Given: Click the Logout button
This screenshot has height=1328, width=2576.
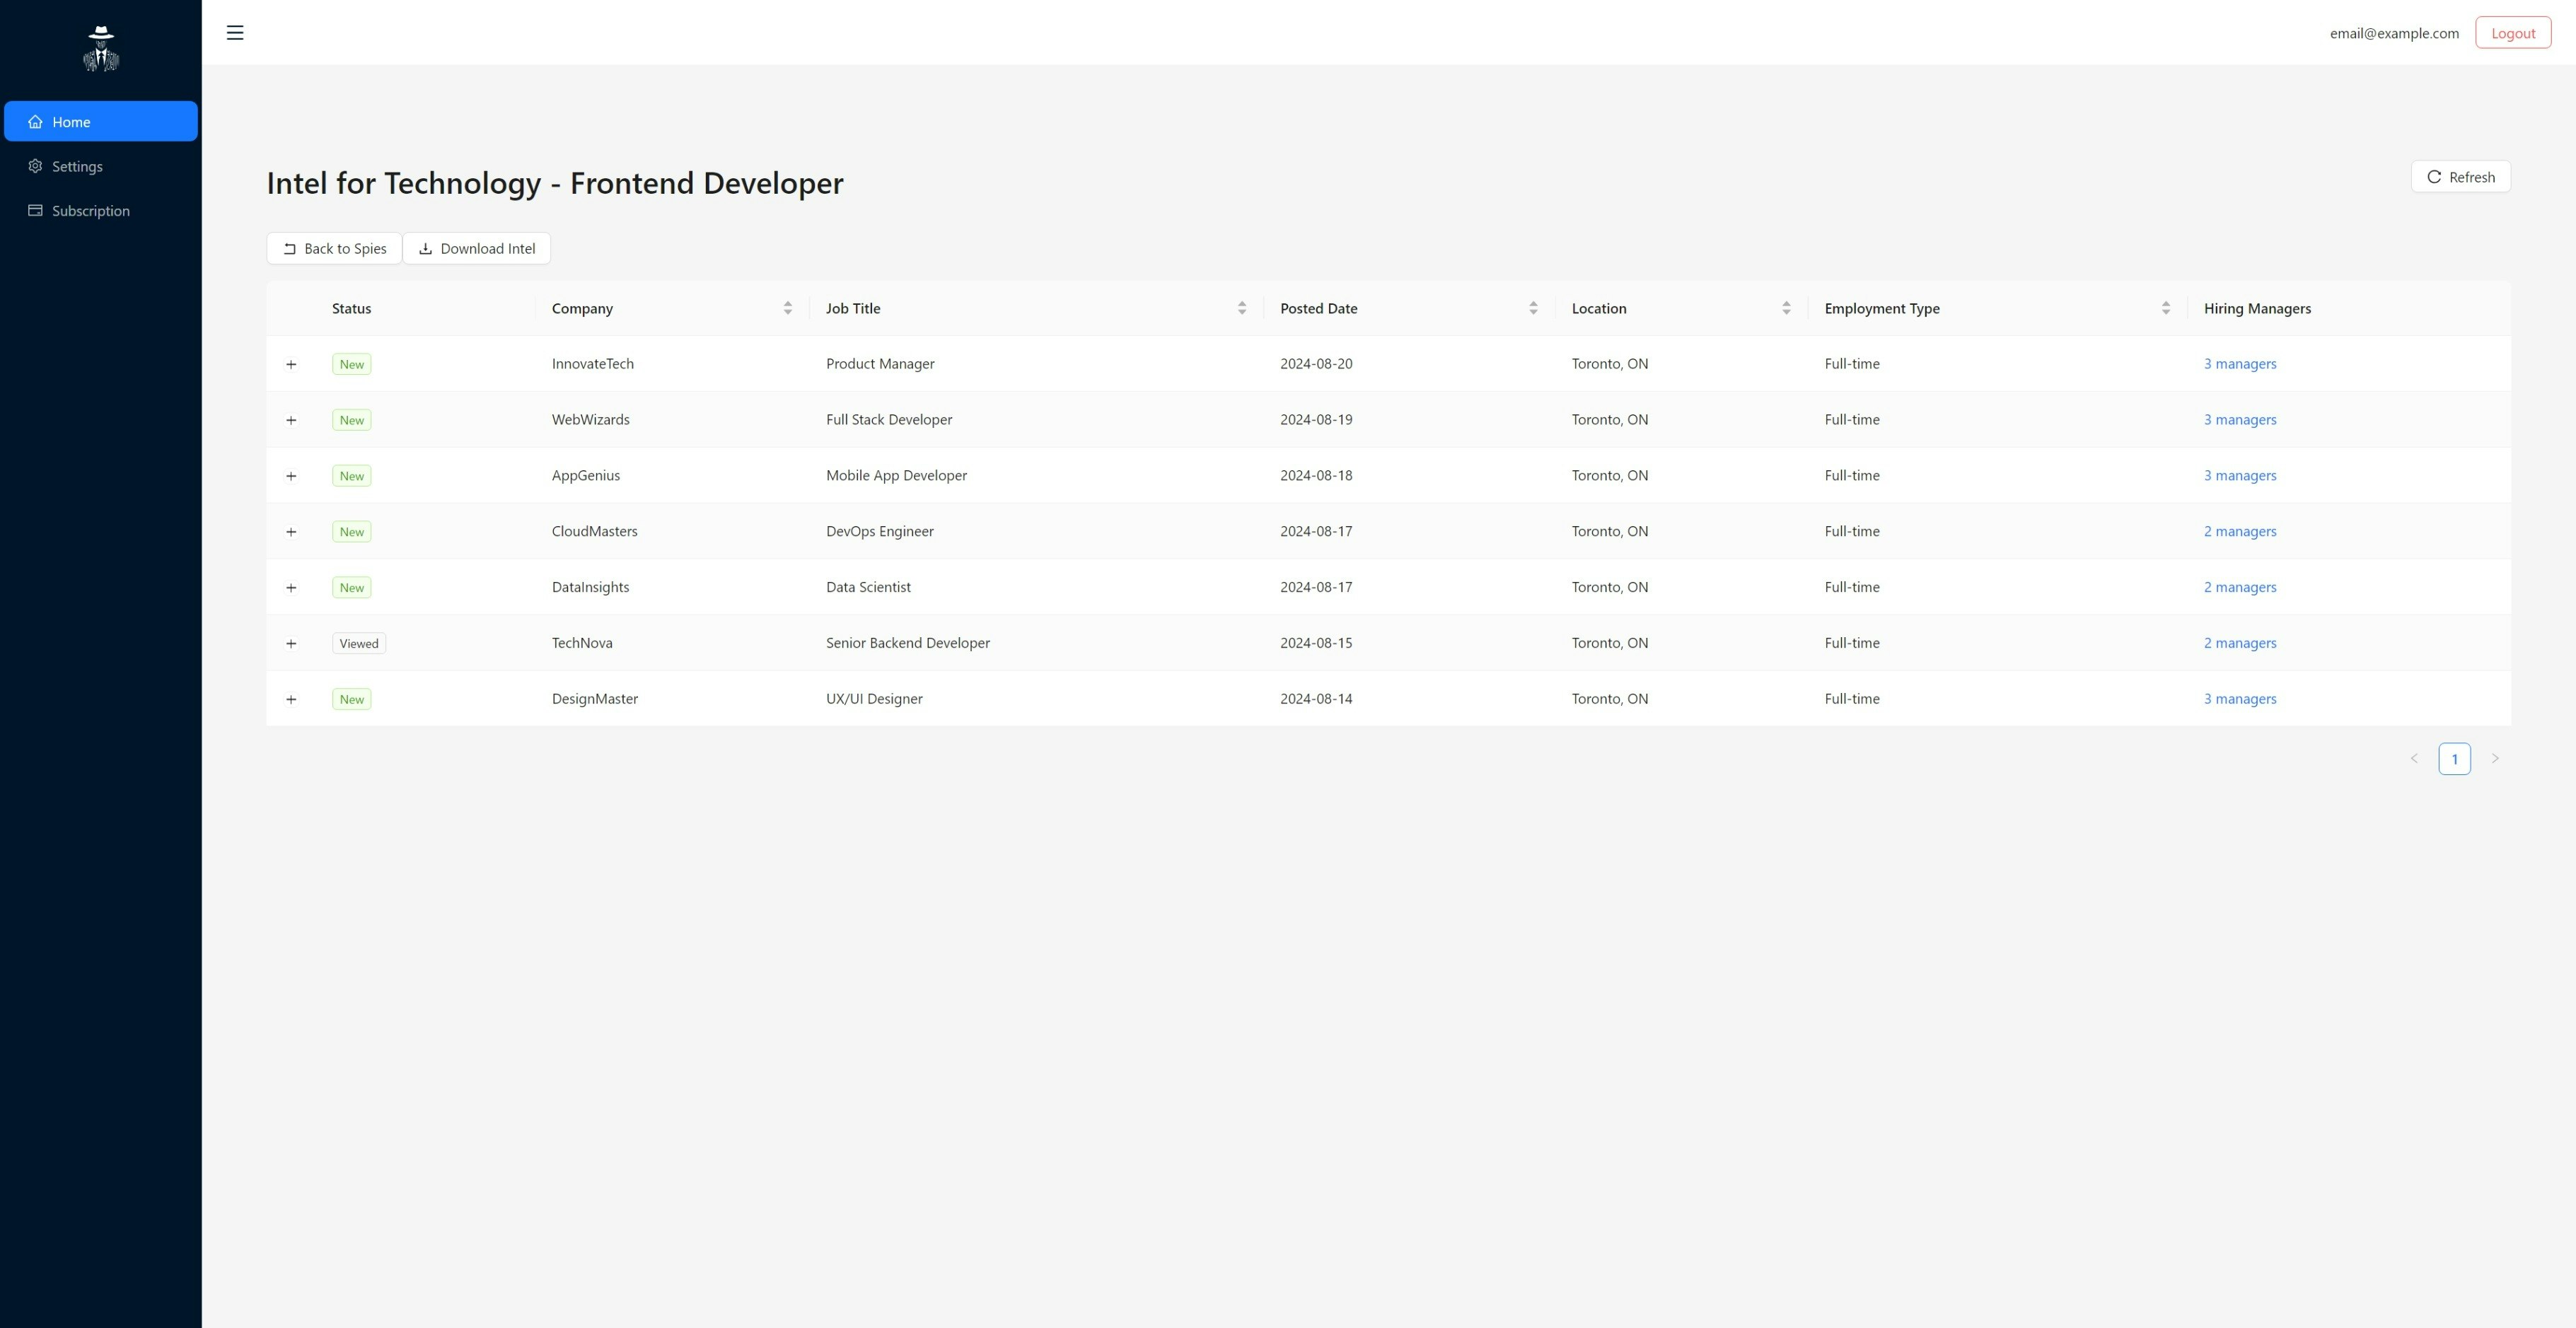Looking at the screenshot, I should tap(2513, 33).
